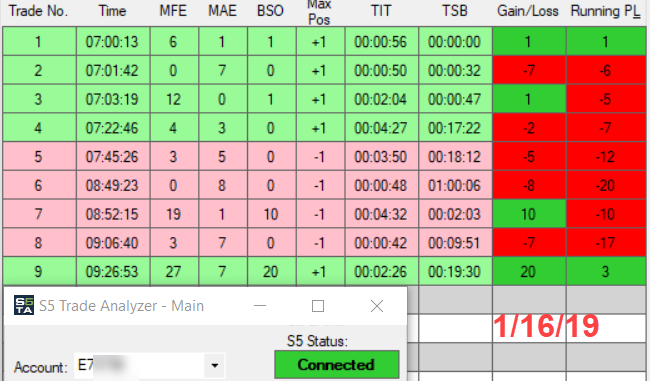Click the Trade No. column header
This screenshot has width=650, height=381.
39,11
